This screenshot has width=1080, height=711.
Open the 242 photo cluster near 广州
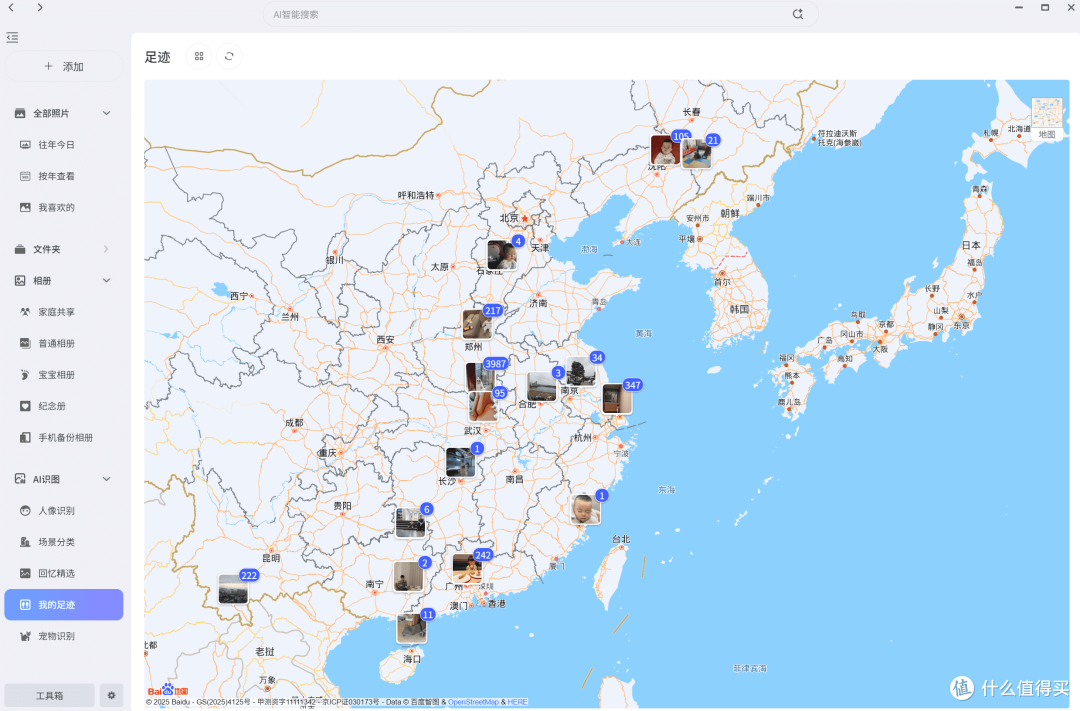(468, 568)
